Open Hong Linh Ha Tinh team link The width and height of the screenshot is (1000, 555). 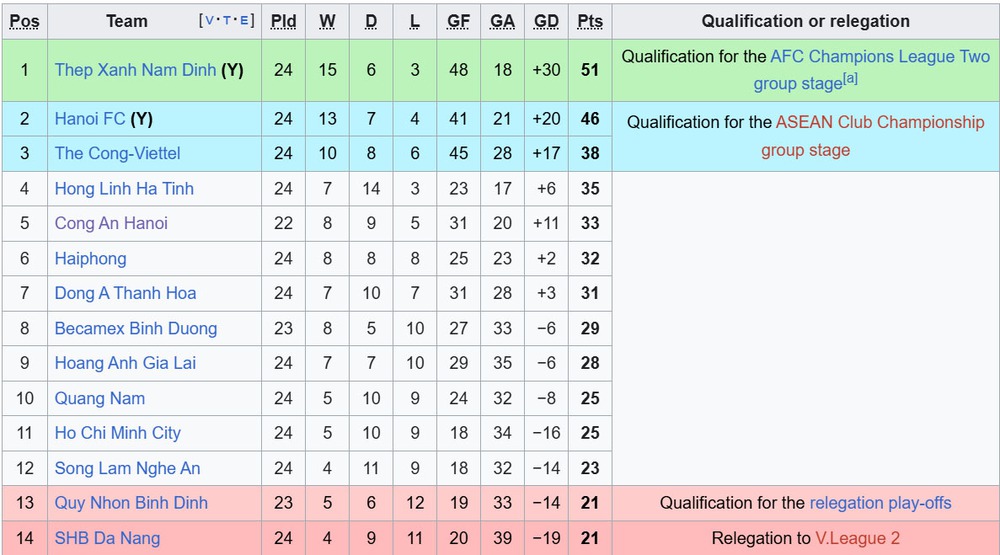pos(124,189)
